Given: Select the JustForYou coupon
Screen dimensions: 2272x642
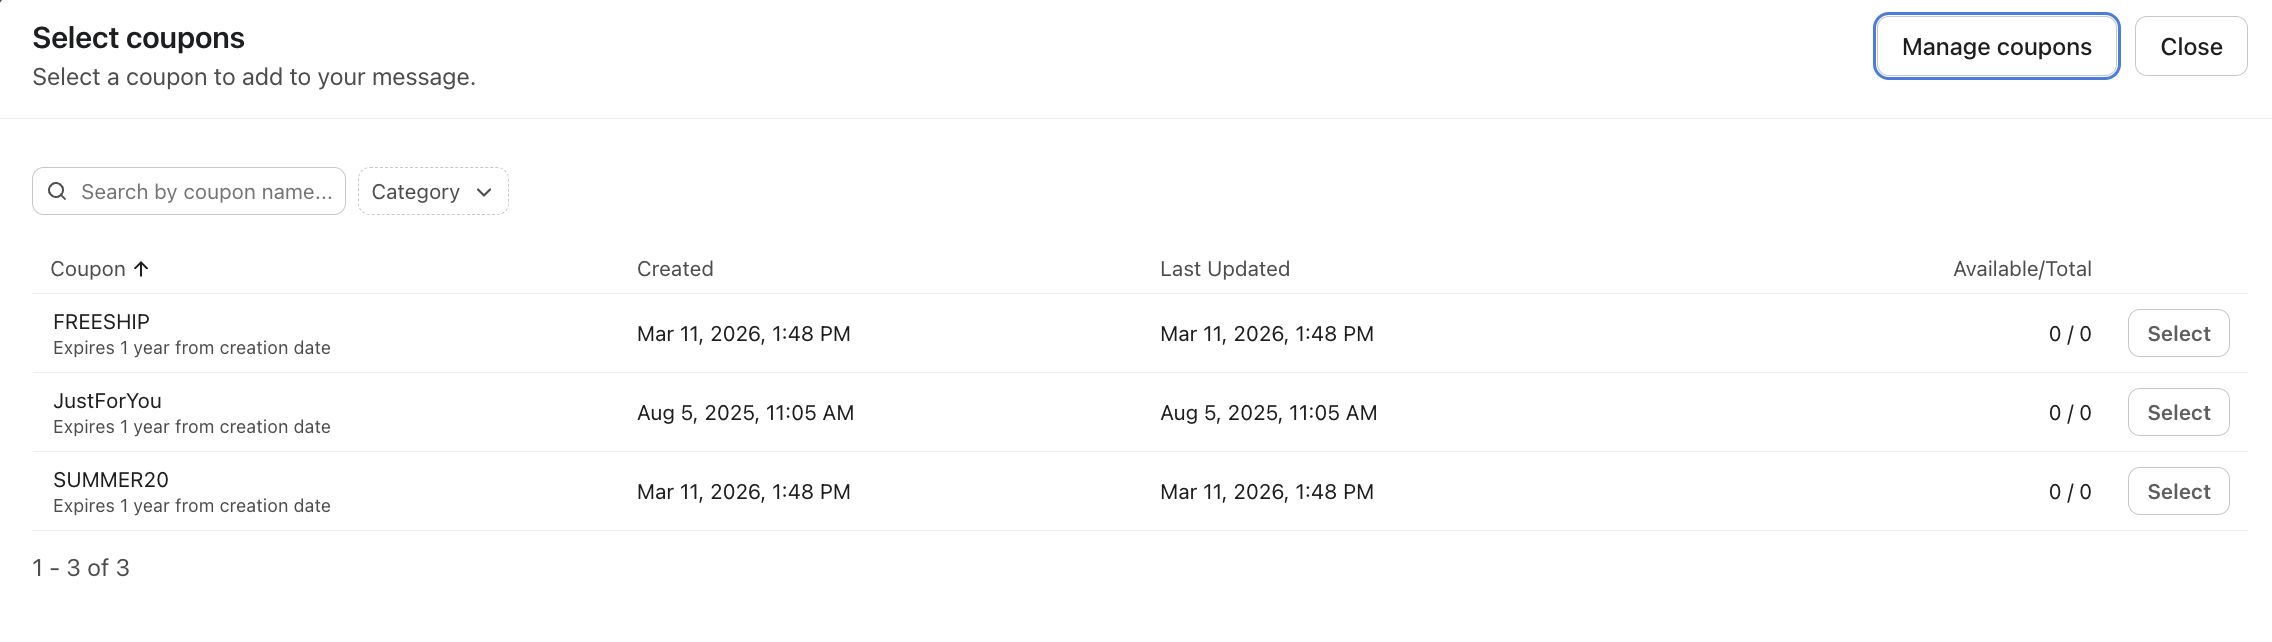Looking at the screenshot, I should (2178, 413).
